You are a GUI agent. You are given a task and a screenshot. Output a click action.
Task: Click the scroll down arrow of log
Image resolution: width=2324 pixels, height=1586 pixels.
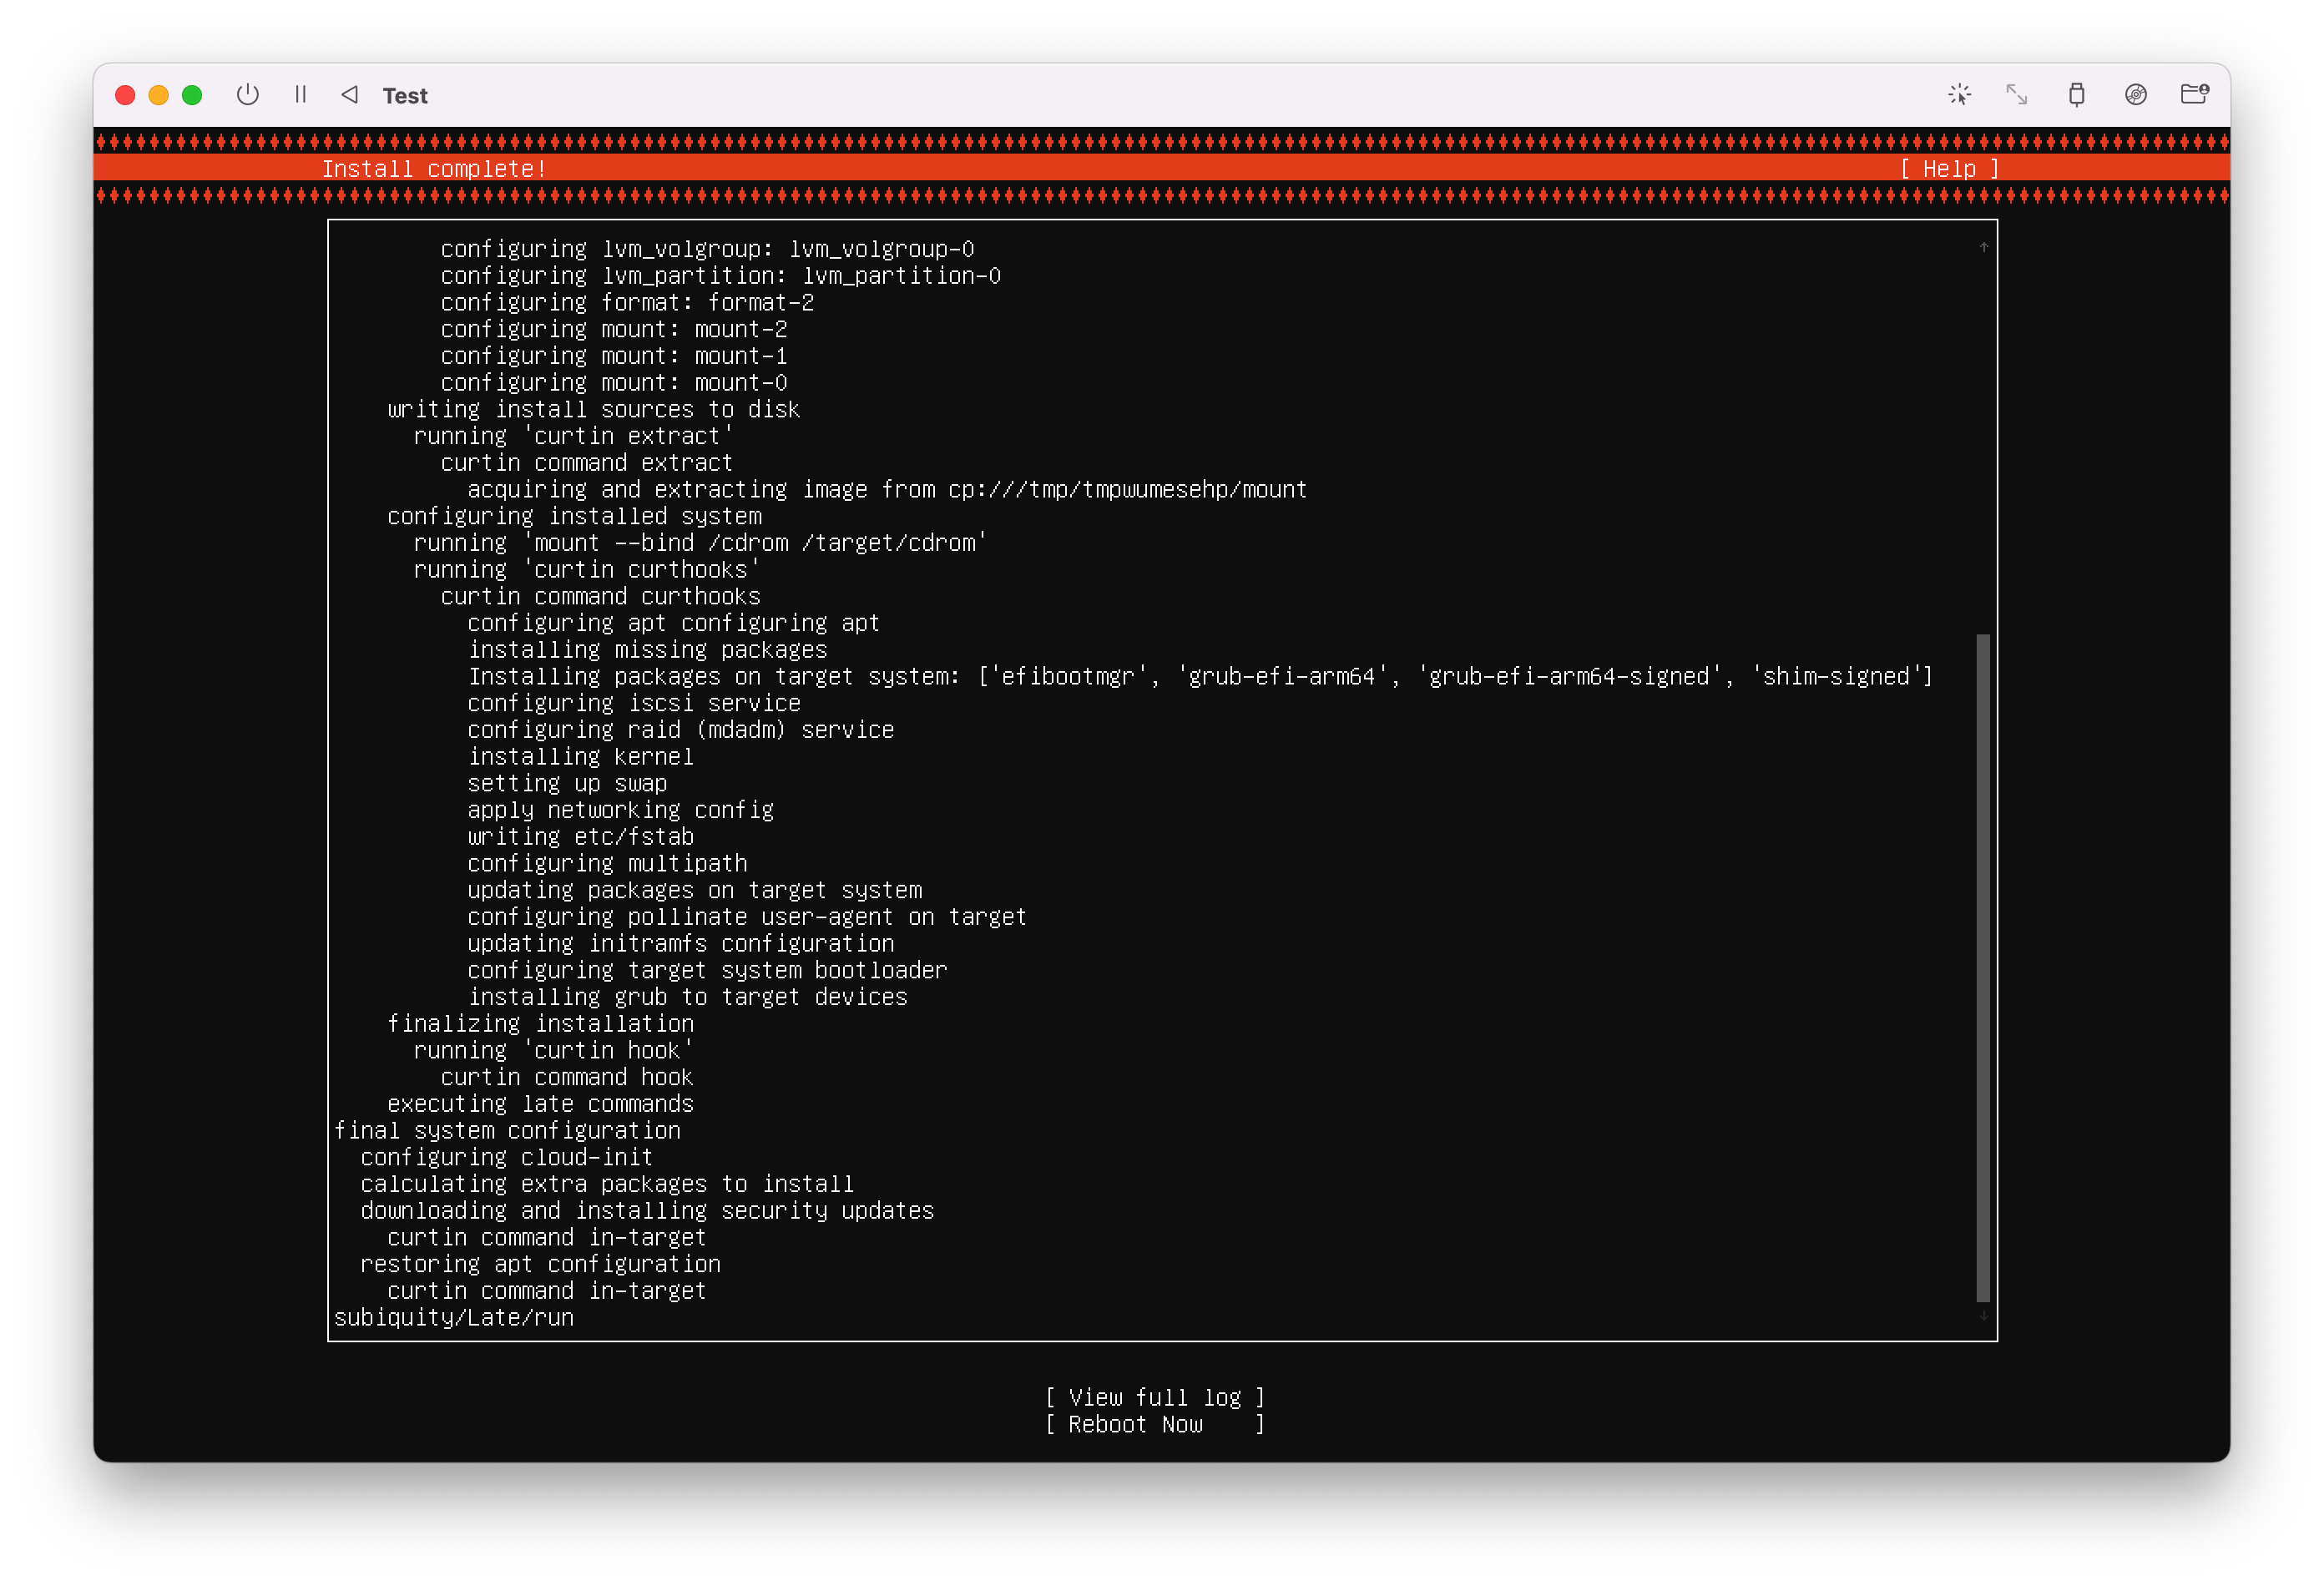tap(1983, 1315)
